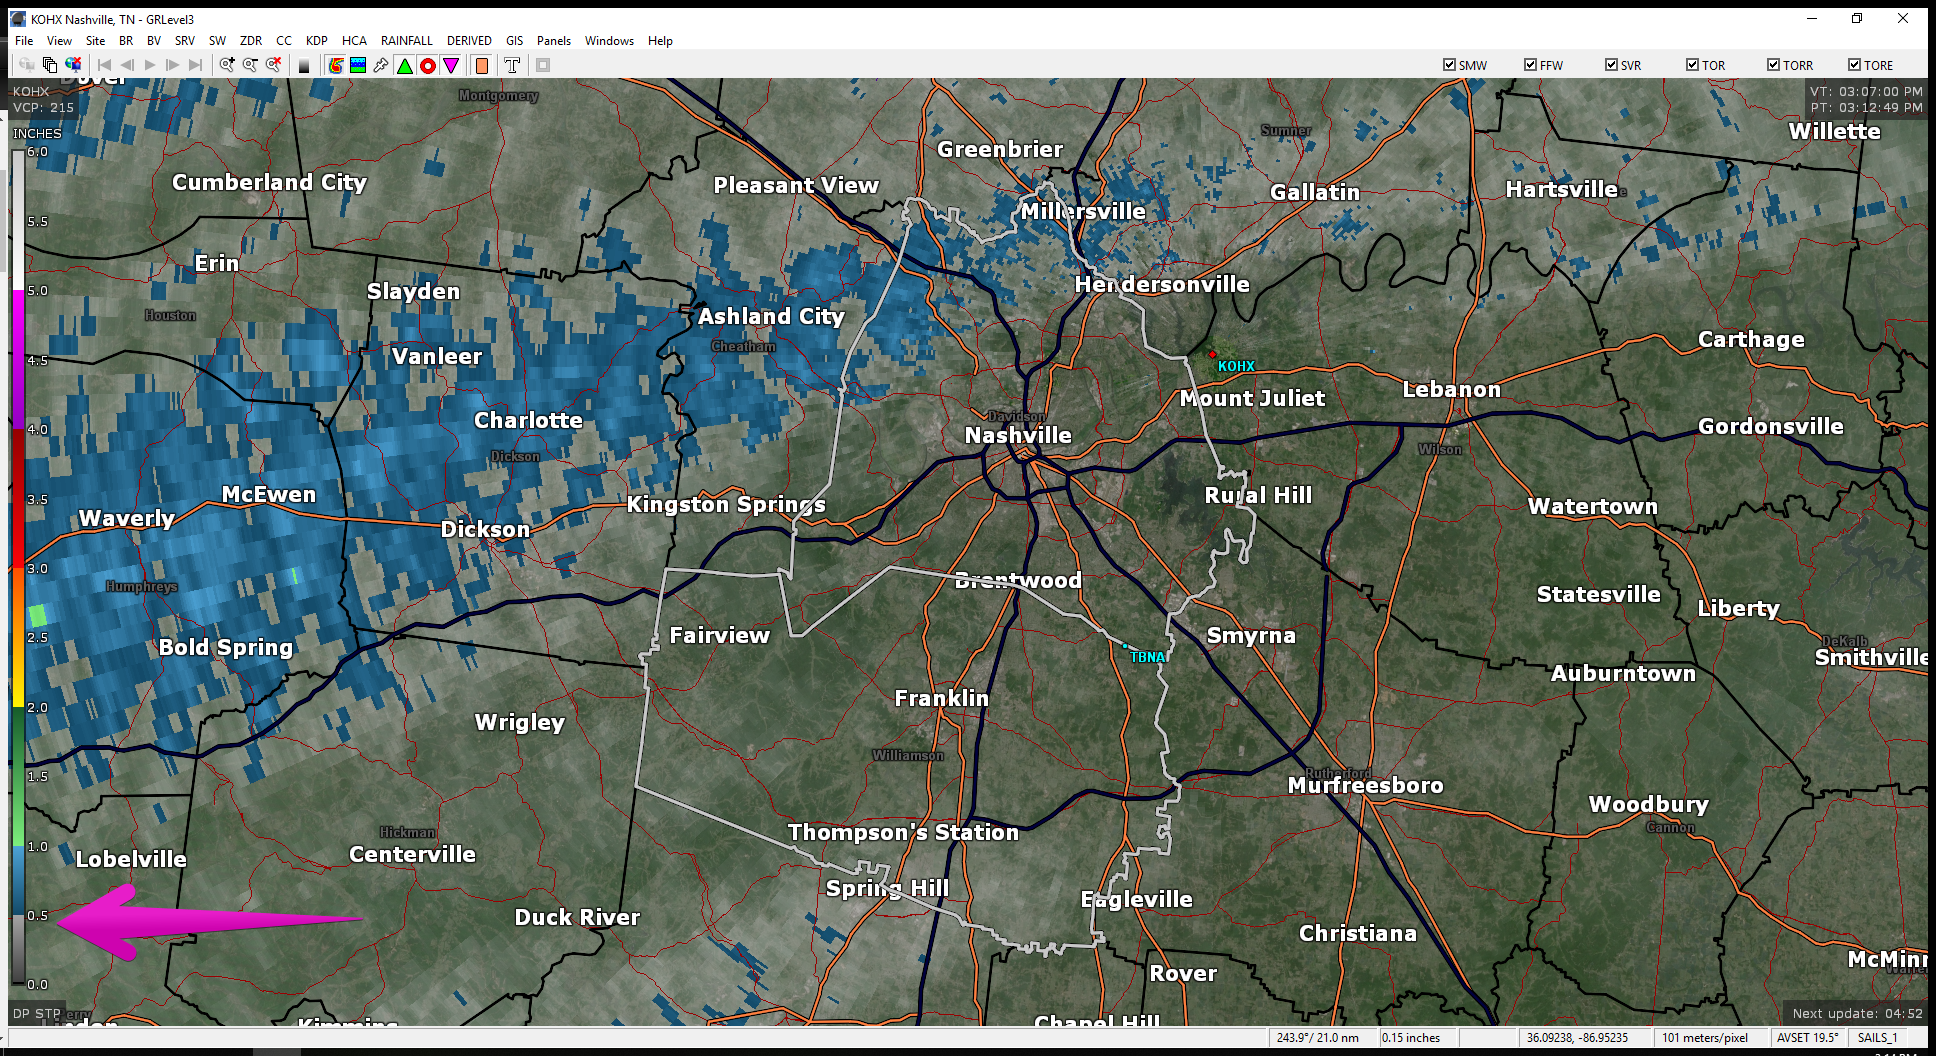Open the File menu
1936x1056 pixels.
(x=24, y=41)
